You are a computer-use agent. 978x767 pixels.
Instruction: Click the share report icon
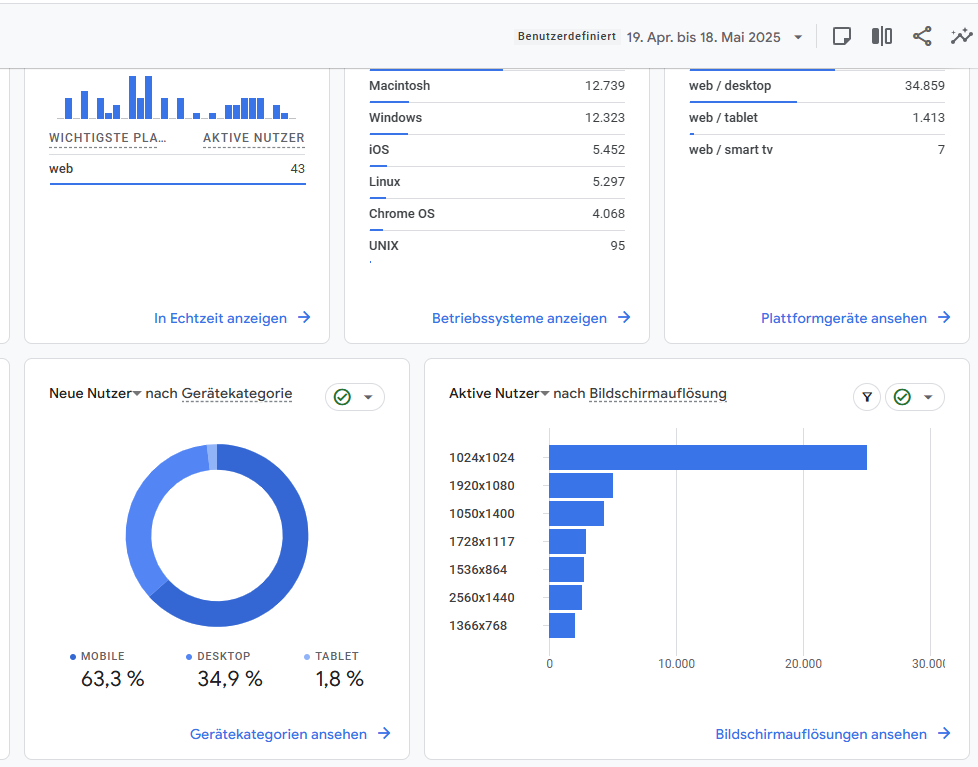click(922, 37)
